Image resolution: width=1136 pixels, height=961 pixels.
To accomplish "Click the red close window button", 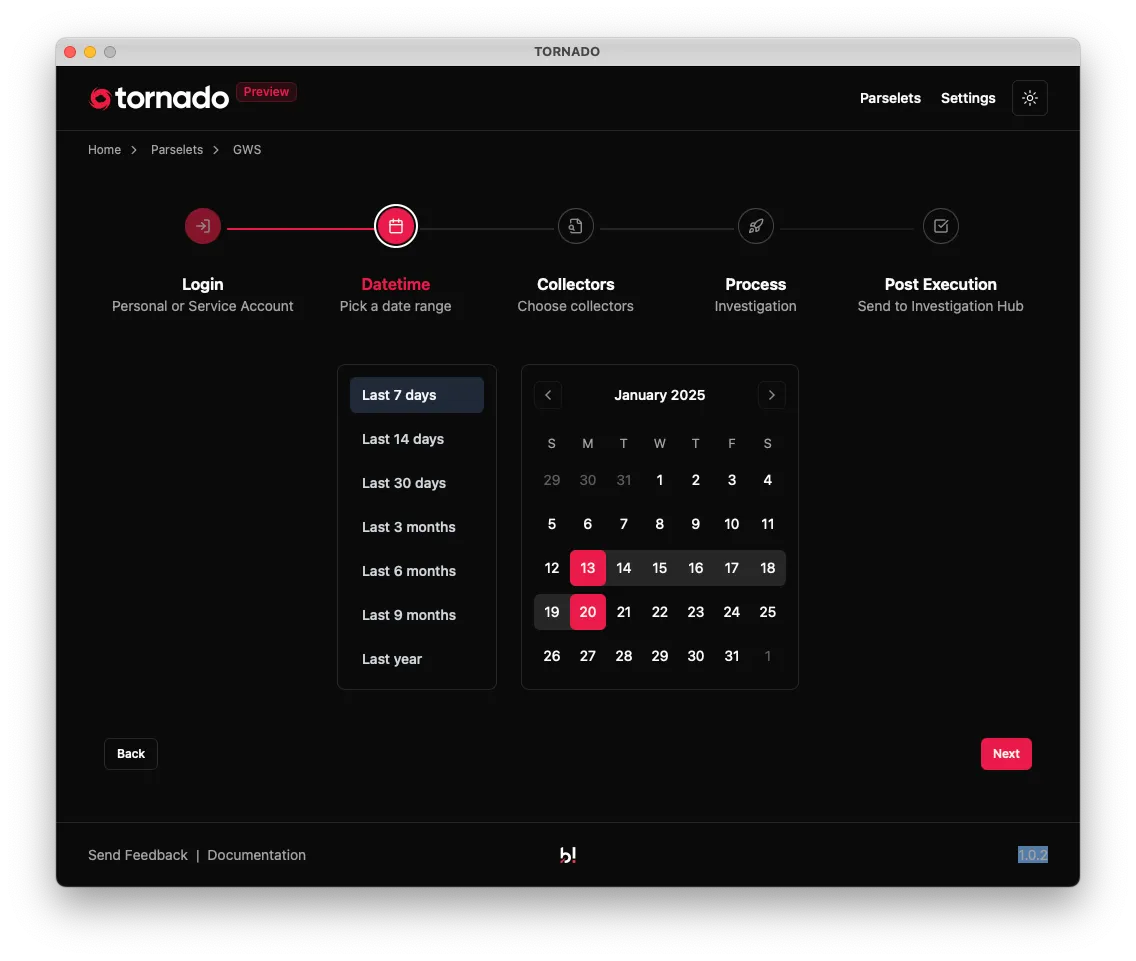I will click(70, 52).
